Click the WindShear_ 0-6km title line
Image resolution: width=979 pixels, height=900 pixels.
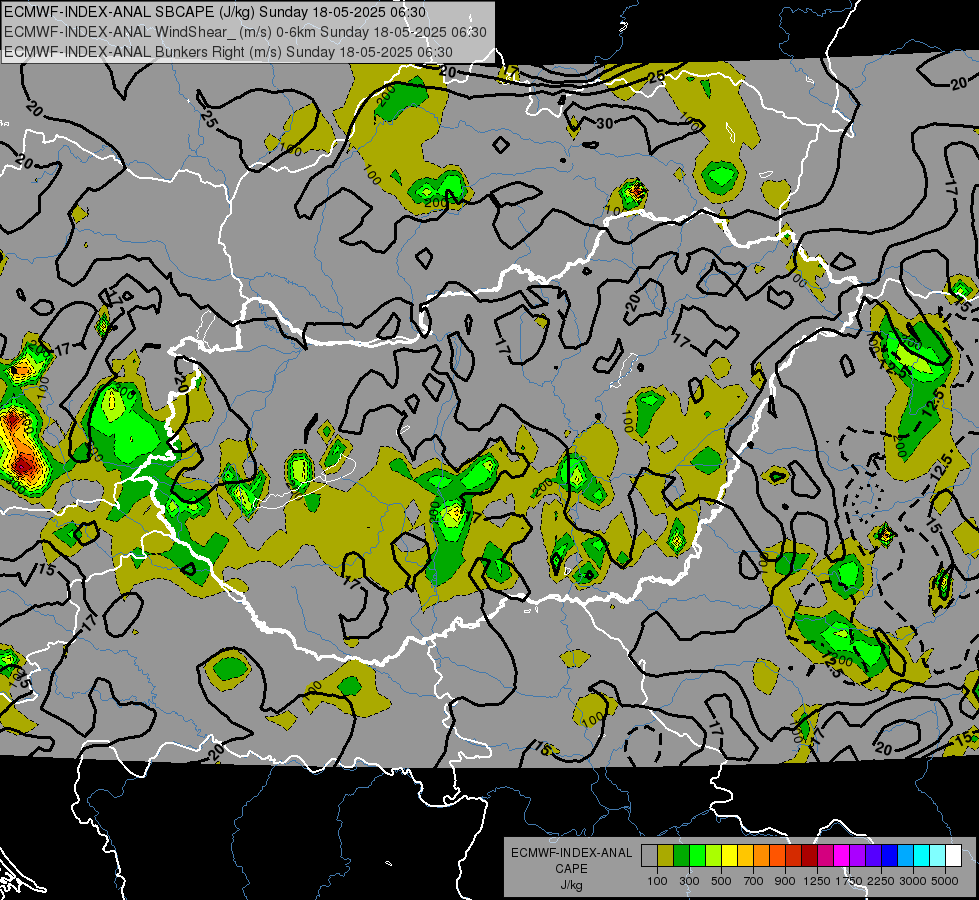[245, 32]
